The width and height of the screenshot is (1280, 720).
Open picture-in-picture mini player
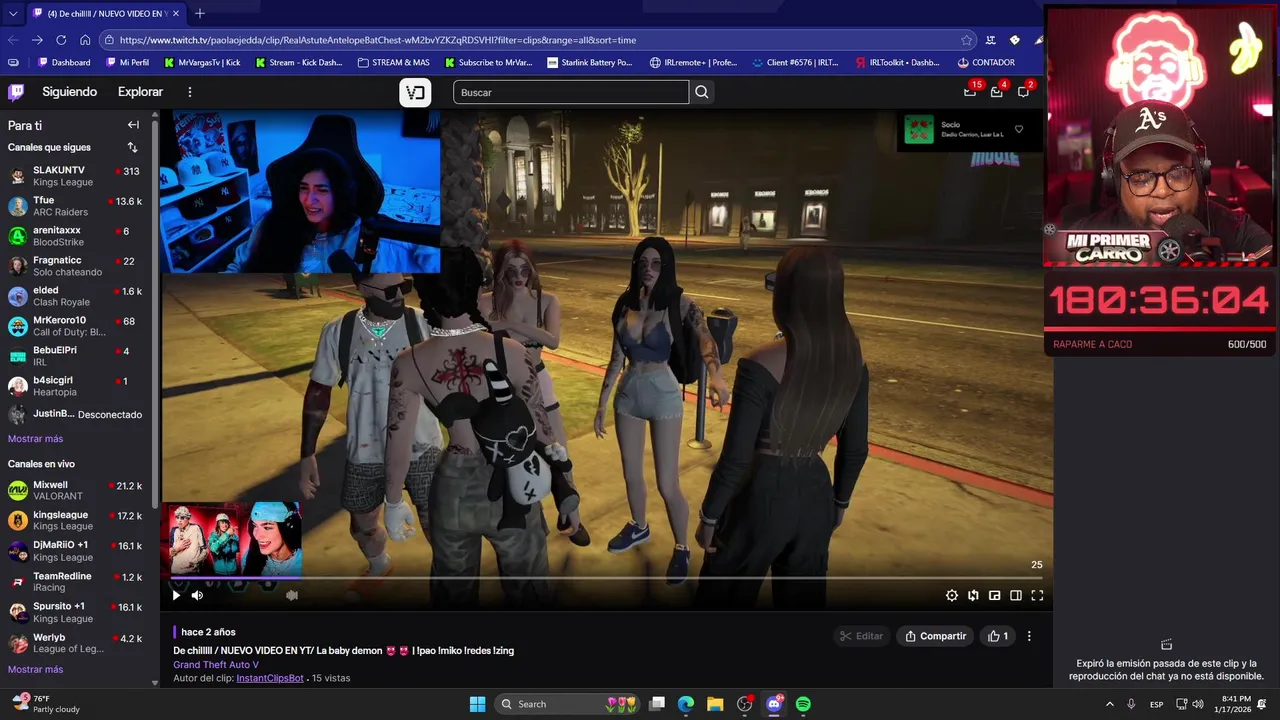pyautogui.click(x=995, y=595)
